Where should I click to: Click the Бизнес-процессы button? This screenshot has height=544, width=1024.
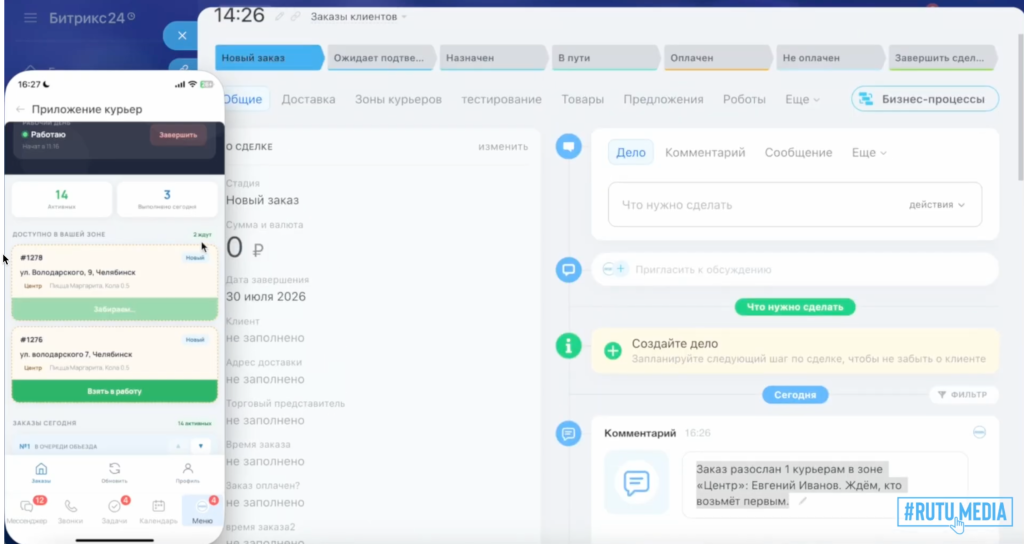pos(925,99)
